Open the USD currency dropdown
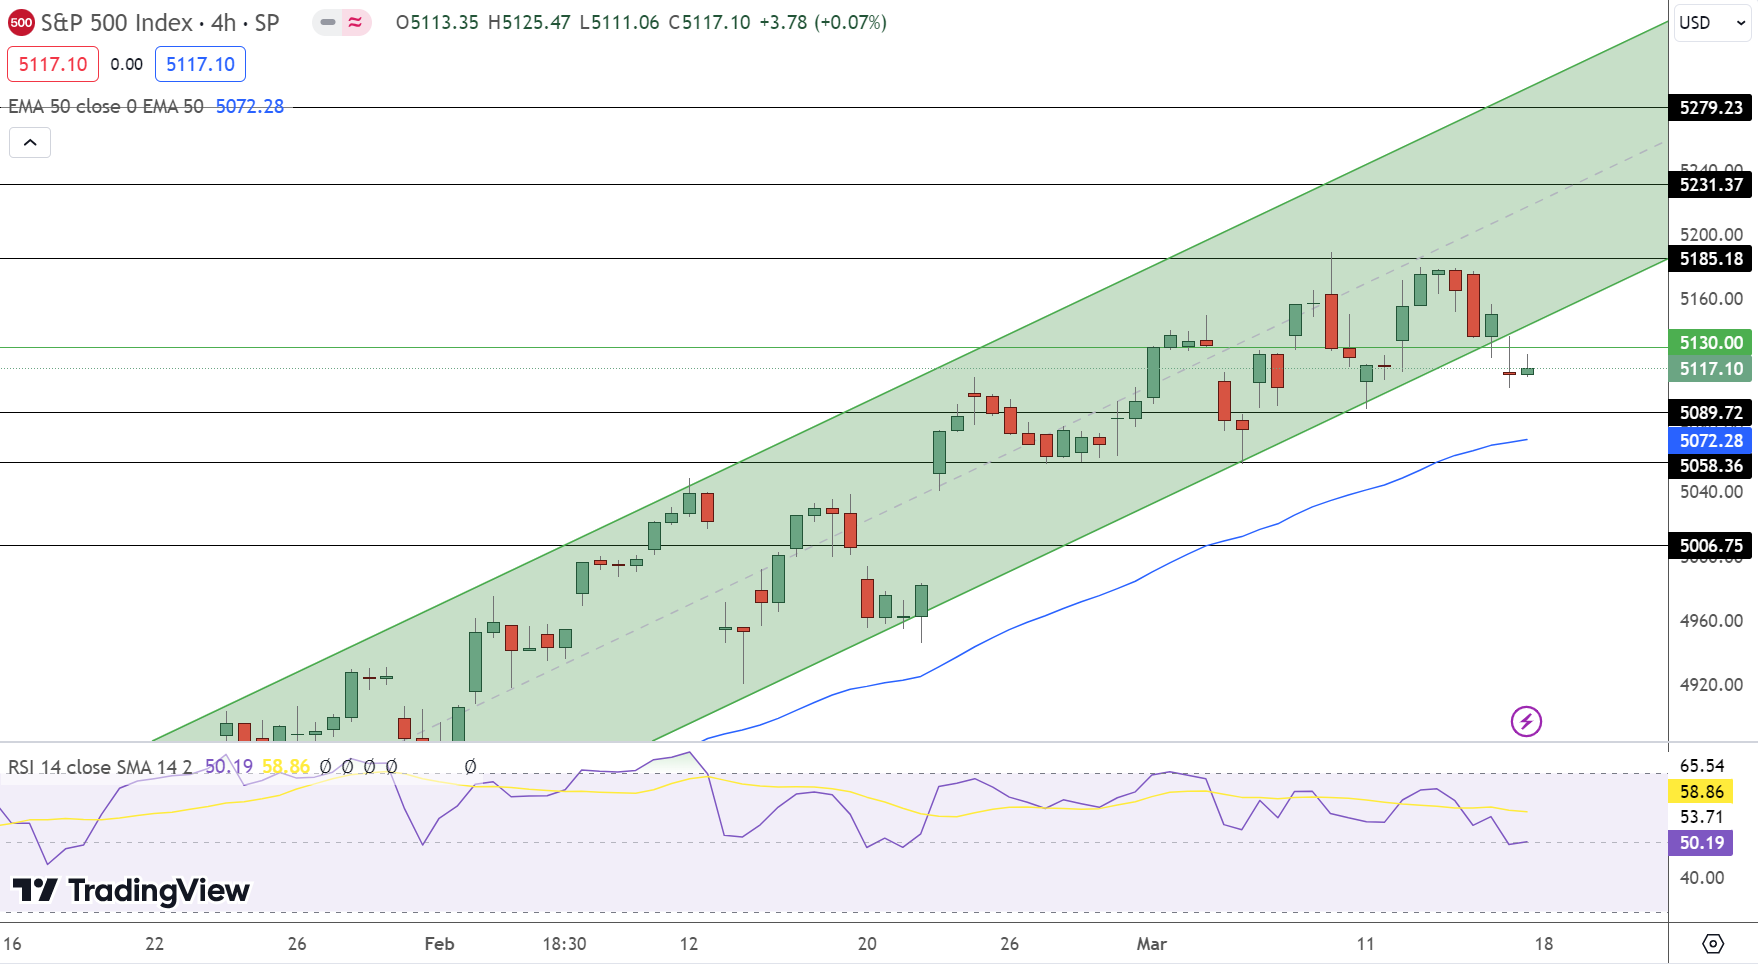This screenshot has width=1758, height=966. 1712,22
